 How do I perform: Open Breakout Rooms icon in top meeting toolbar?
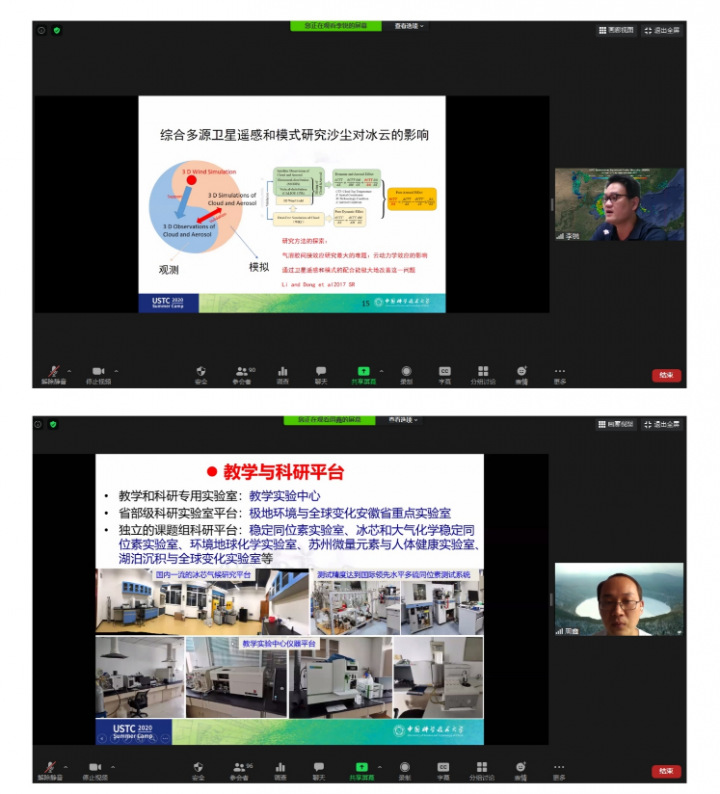483,371
